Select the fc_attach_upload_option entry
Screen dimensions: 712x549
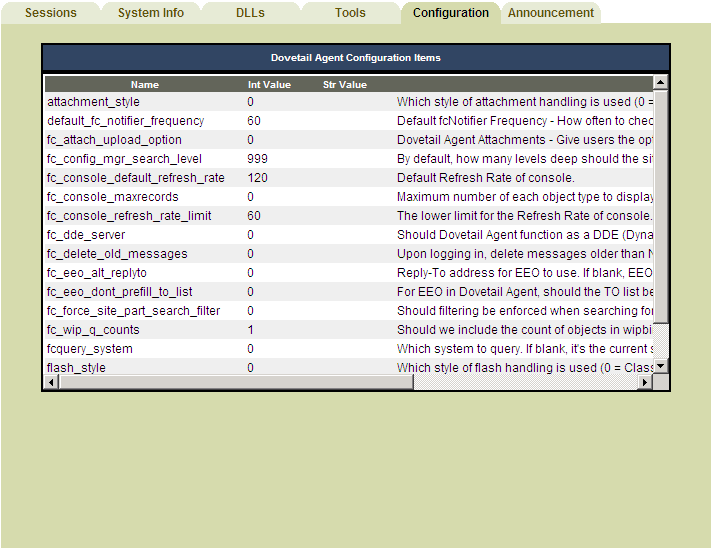coord(114,140)
